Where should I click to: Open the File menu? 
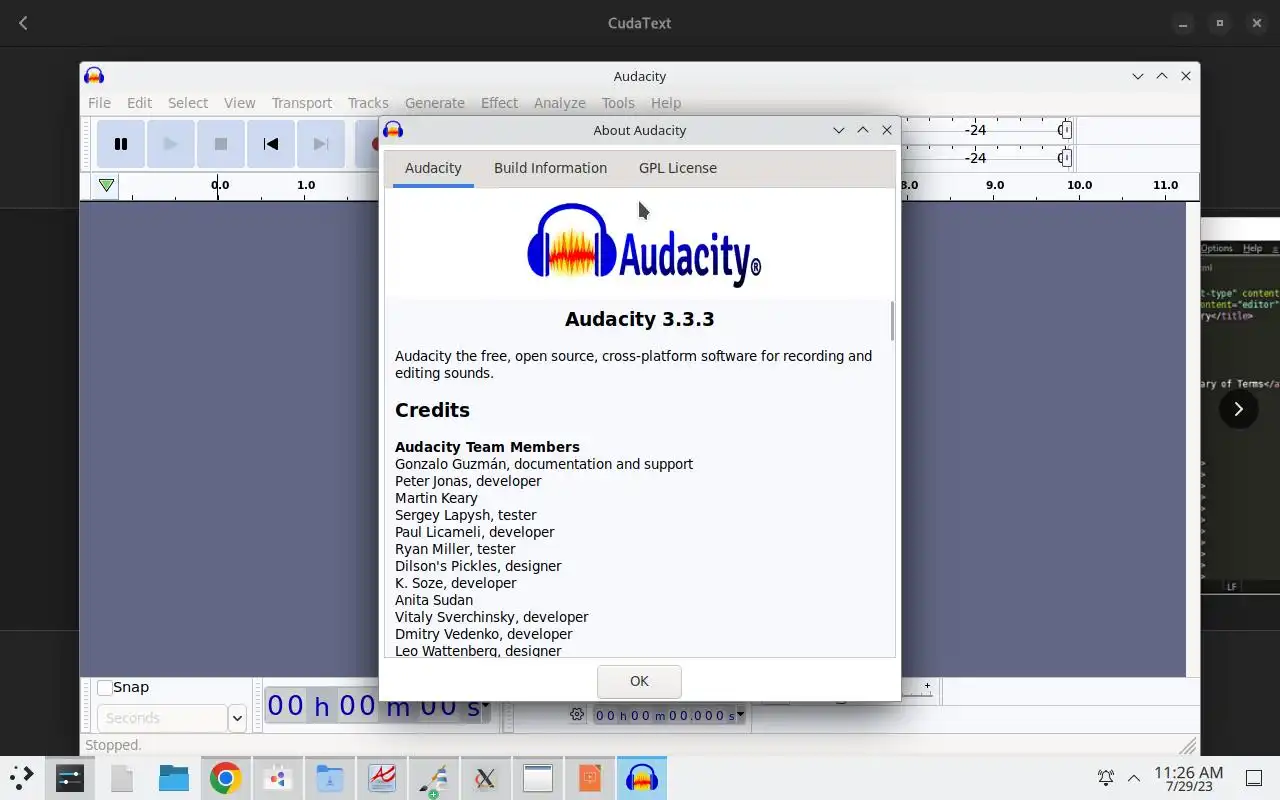[x=99, y=103]
